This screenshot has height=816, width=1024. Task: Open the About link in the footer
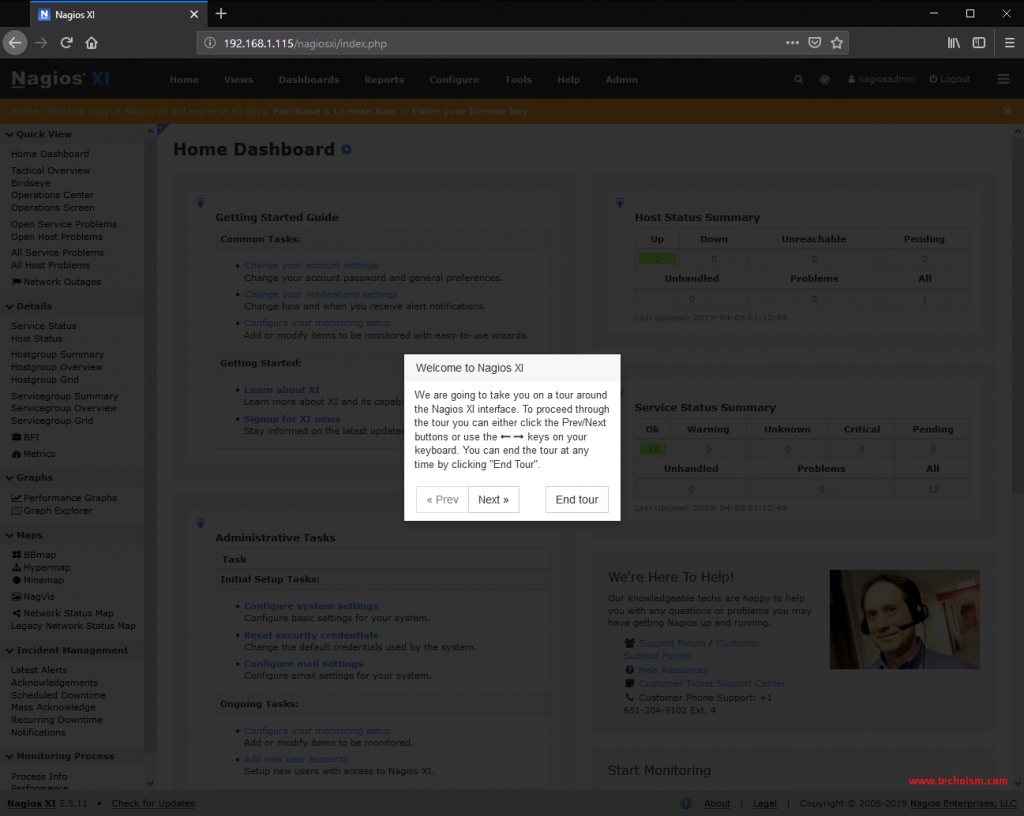pos(716,804)
